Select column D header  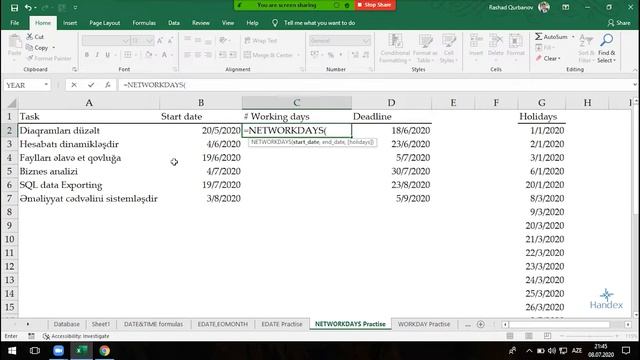click(x=391, y=103)
